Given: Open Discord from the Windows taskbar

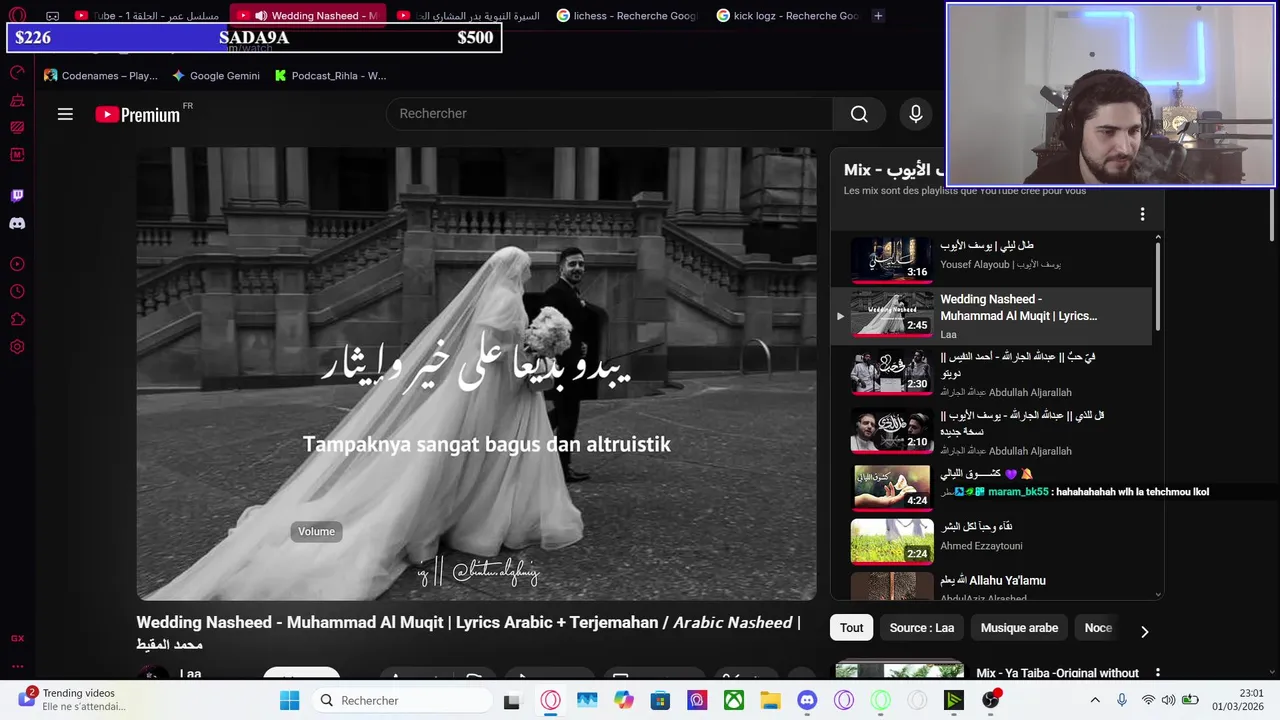Looking at the screenshot, I should tap(807, 700).
